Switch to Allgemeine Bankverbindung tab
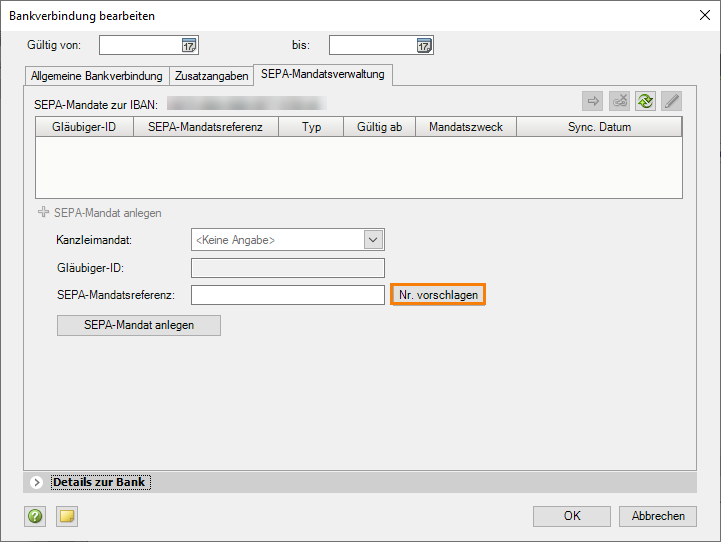 [x=97, y=76]
